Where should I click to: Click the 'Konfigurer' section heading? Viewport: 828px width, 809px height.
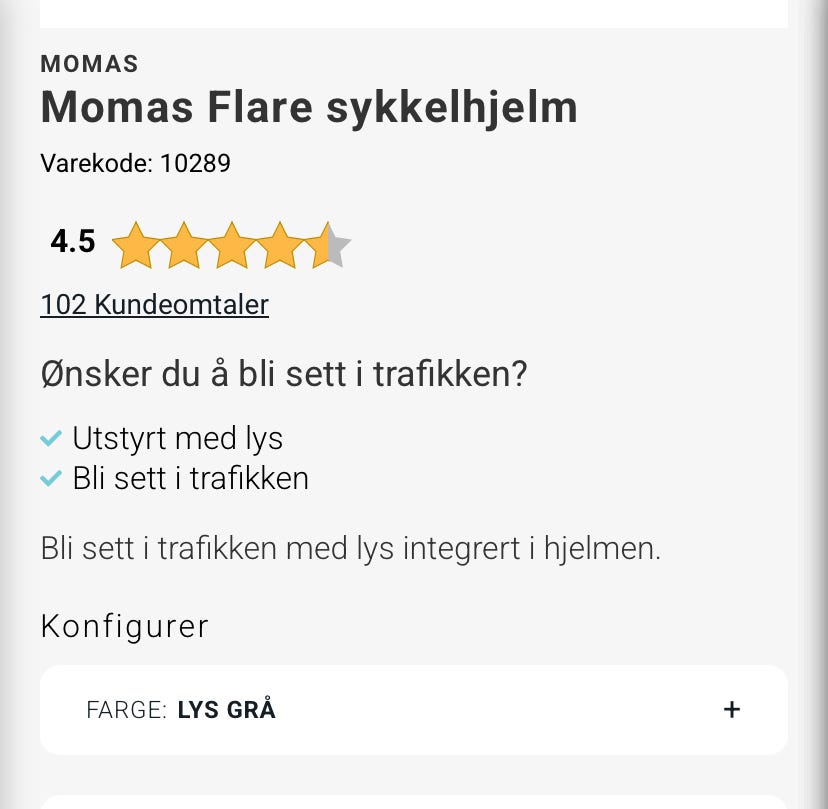(124, 626)
